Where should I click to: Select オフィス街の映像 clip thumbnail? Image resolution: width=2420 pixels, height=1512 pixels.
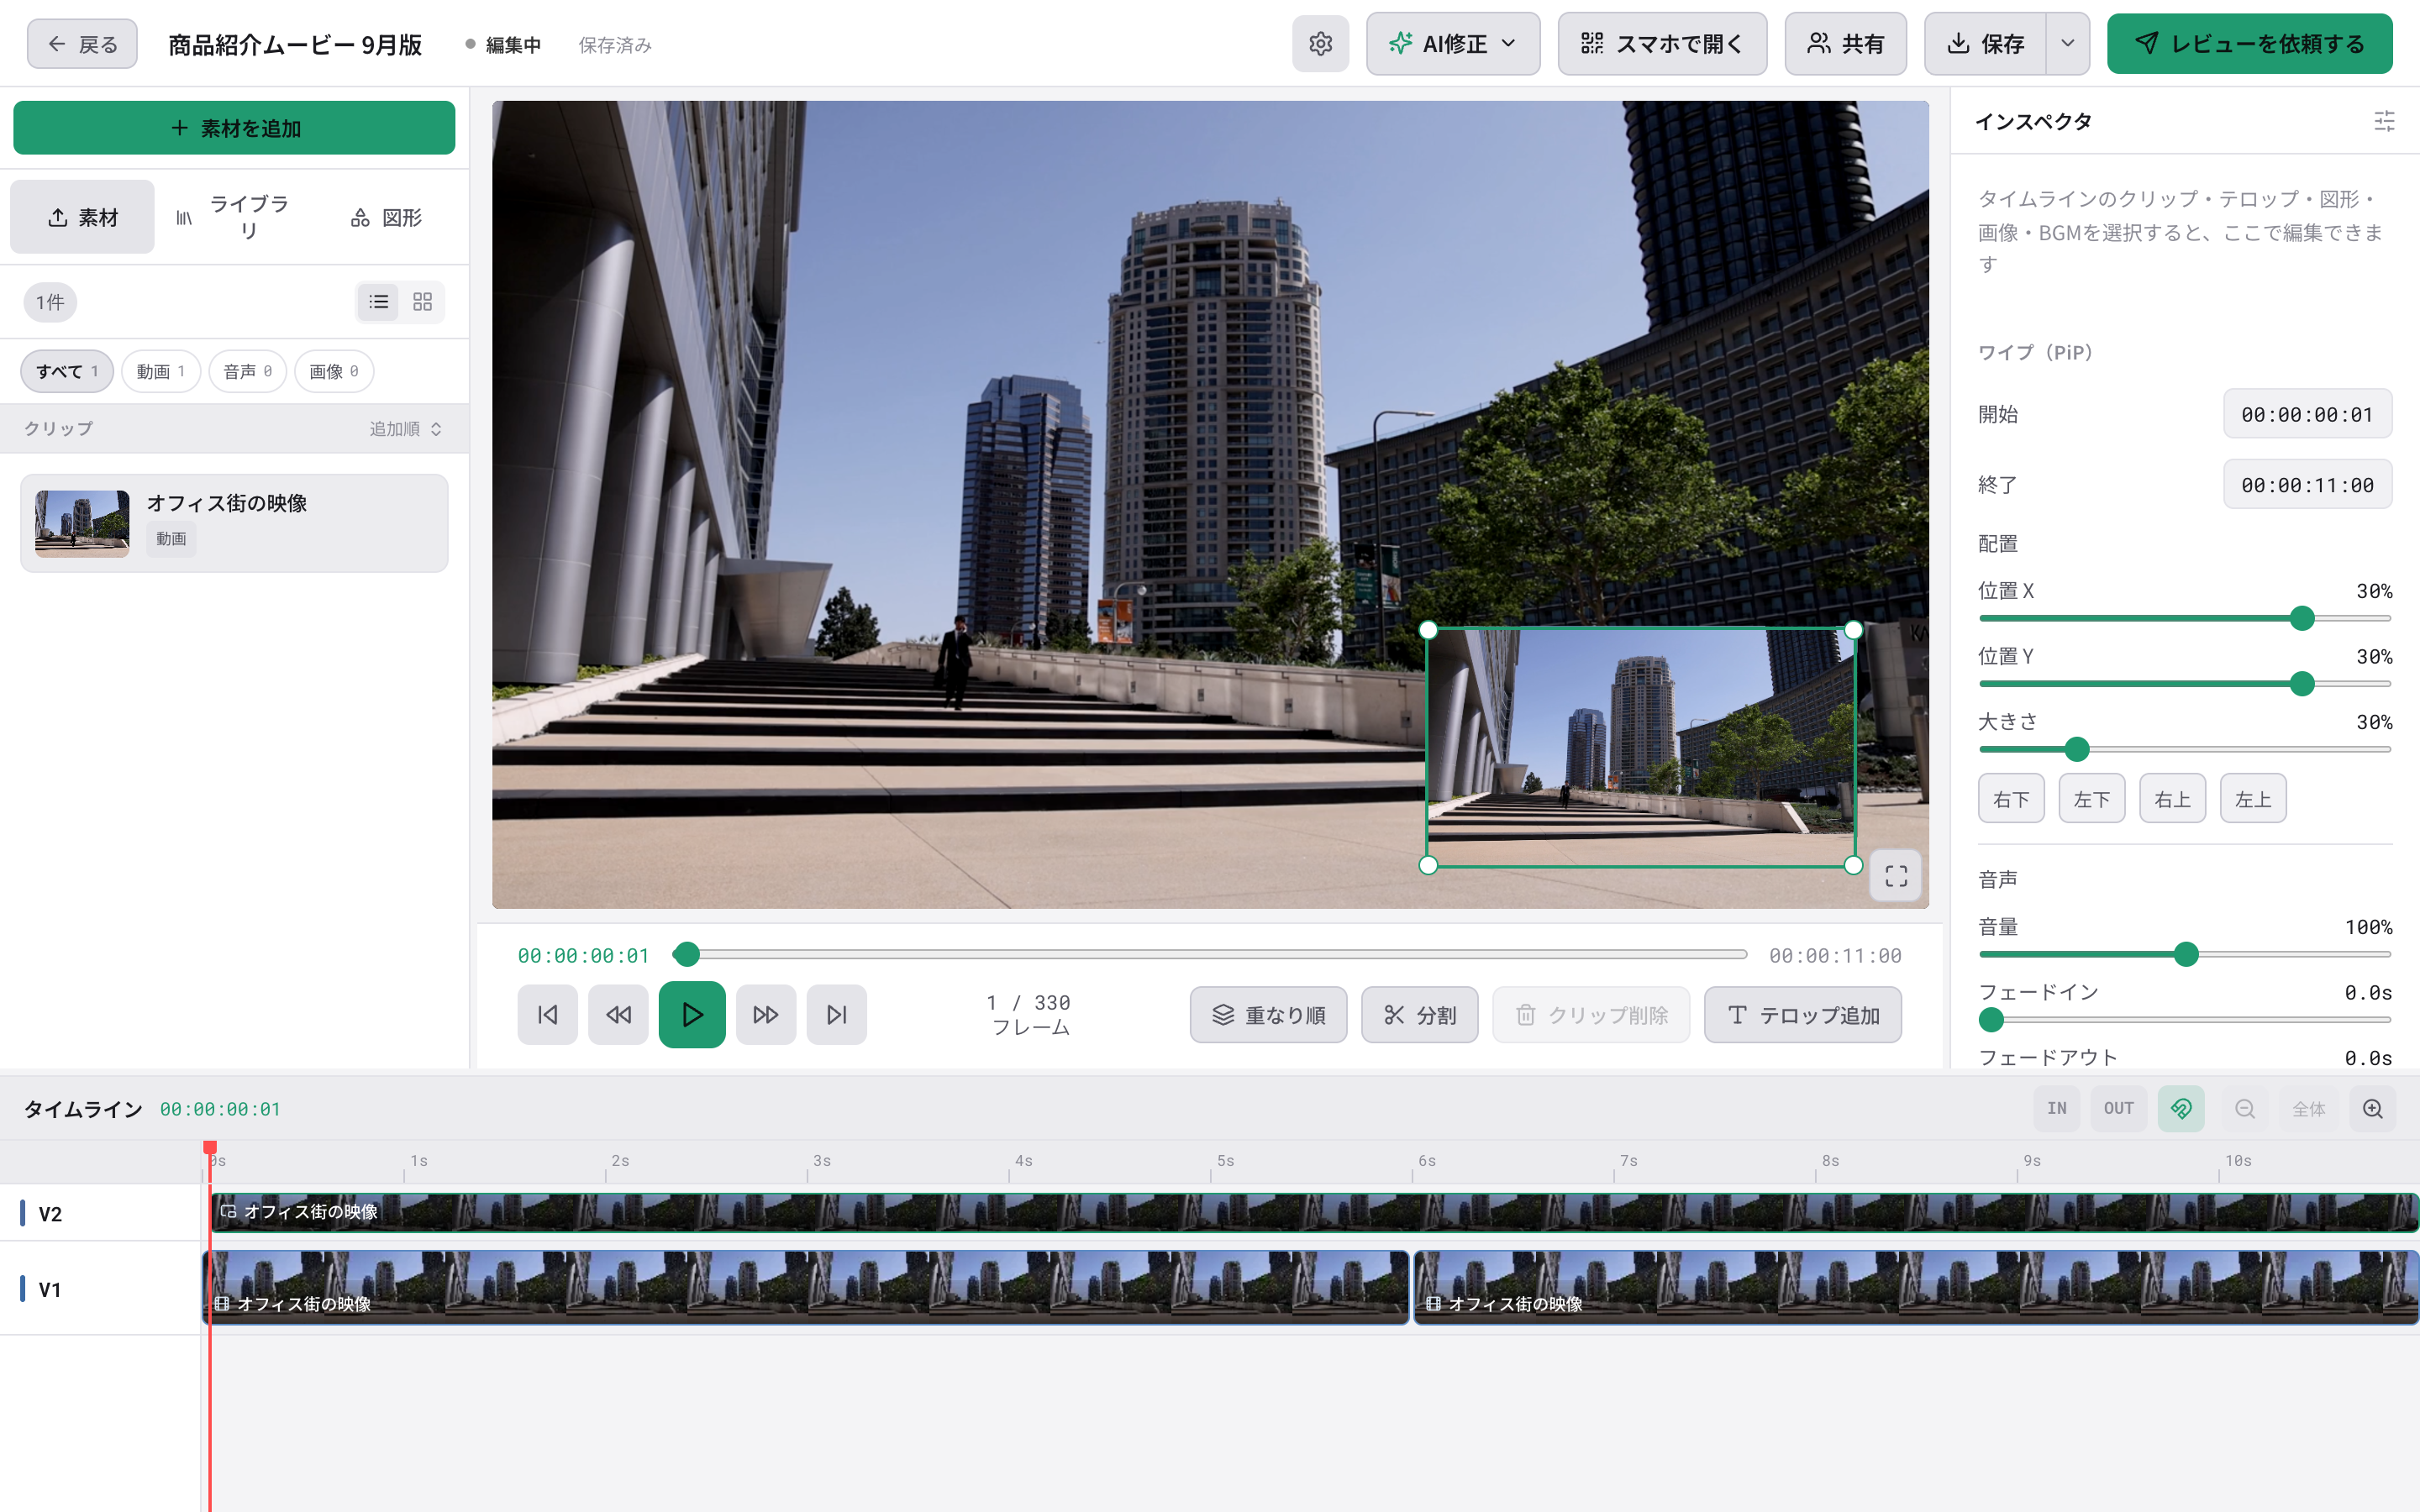82,523
